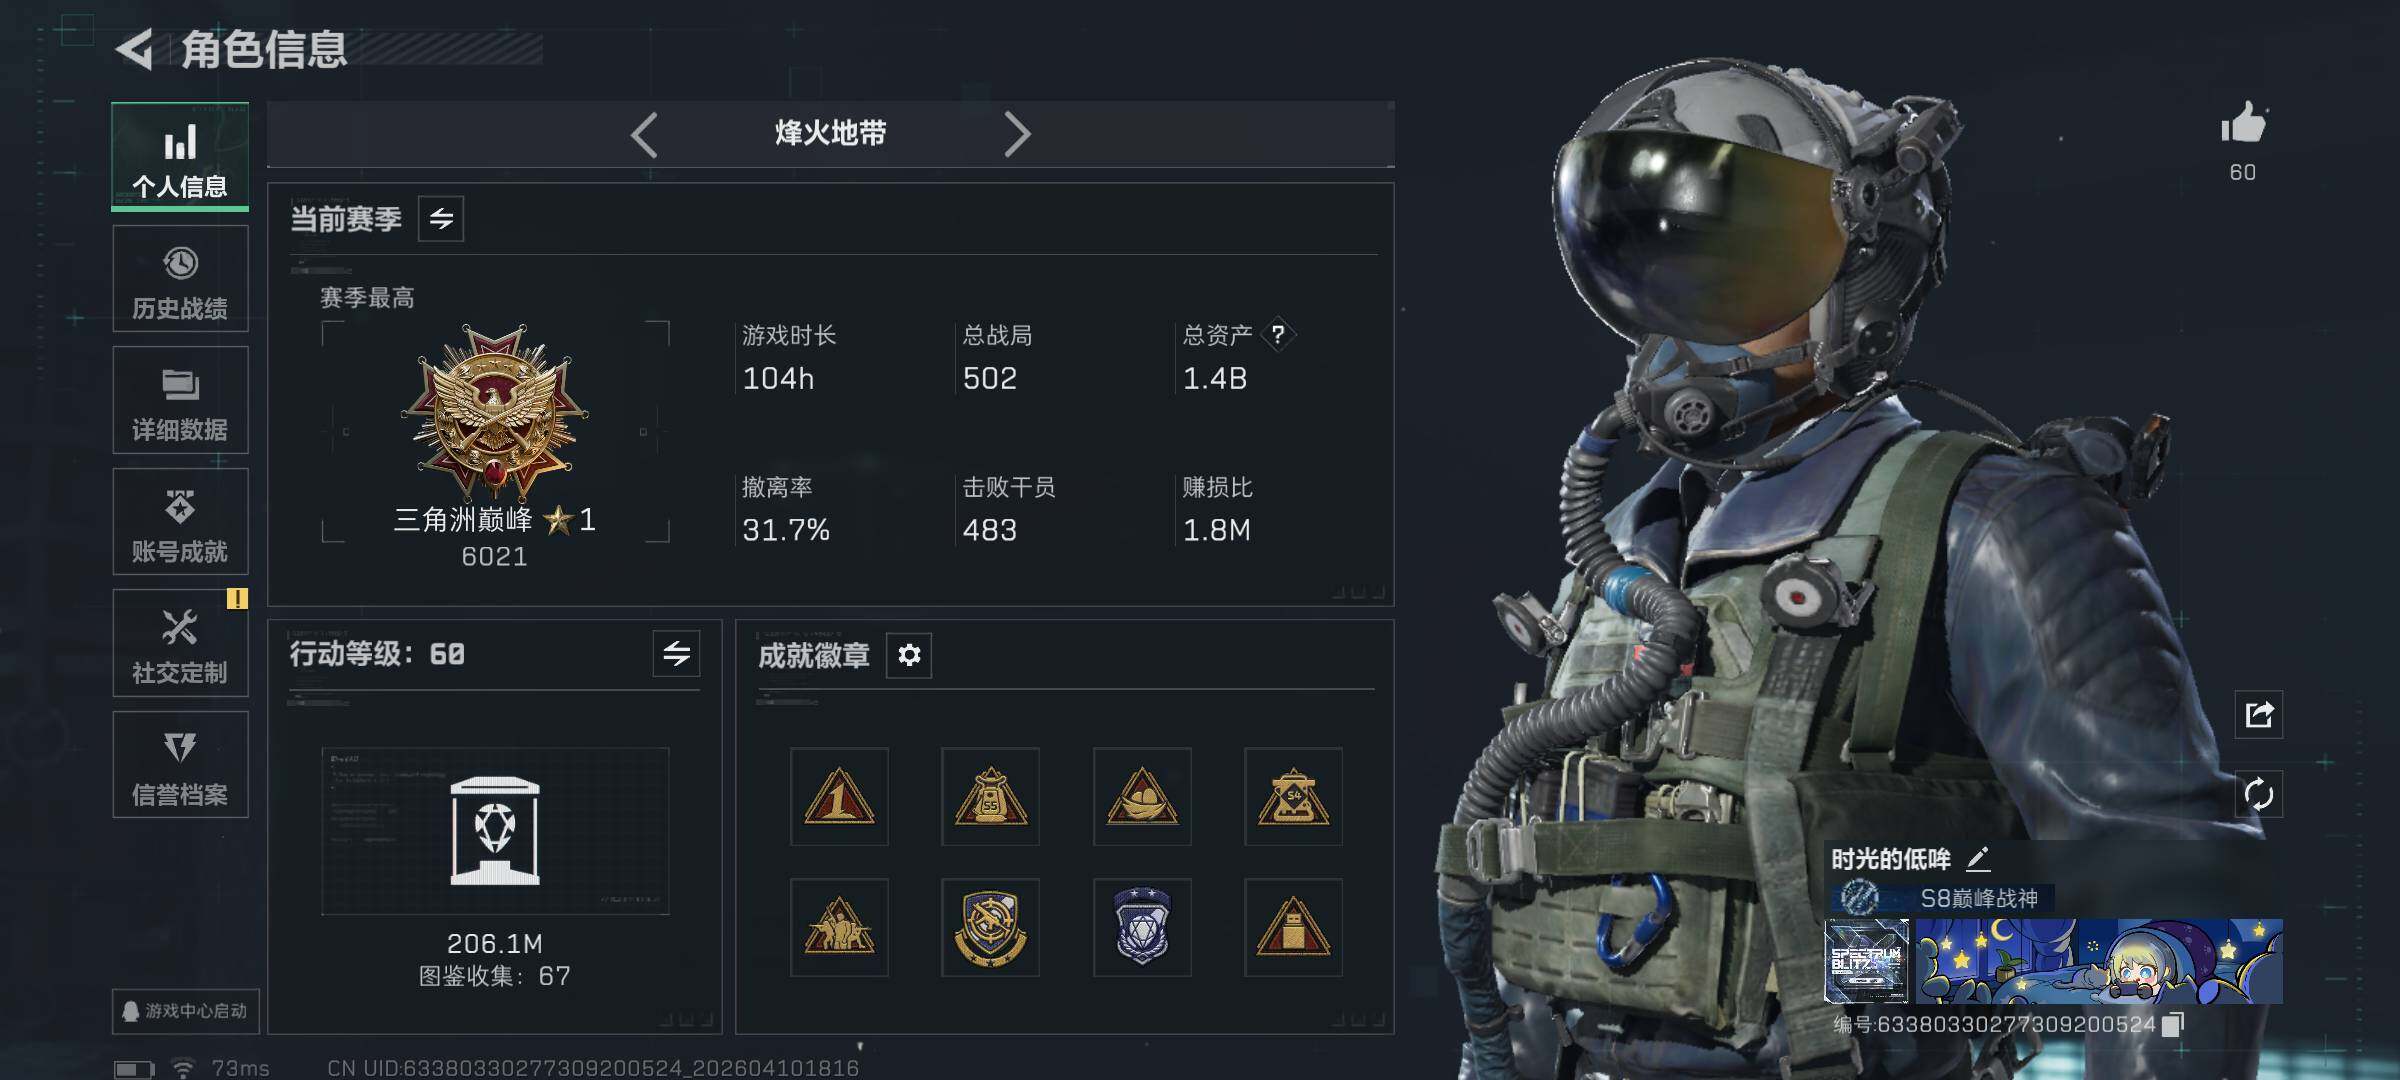This screenshot has width=2400, height=1080.
Task: Select the 账号成就 sidebar tab
Action: click(180, 522)
